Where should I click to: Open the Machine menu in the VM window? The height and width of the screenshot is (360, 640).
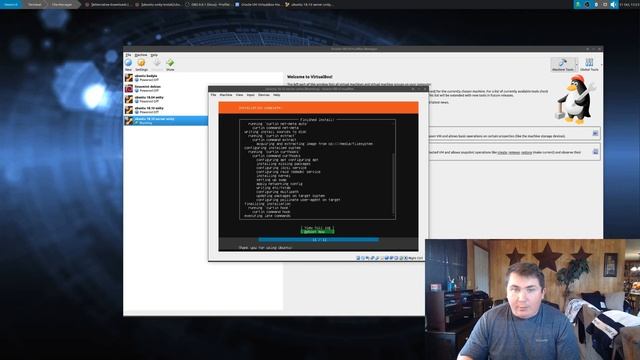click(226, 95)
